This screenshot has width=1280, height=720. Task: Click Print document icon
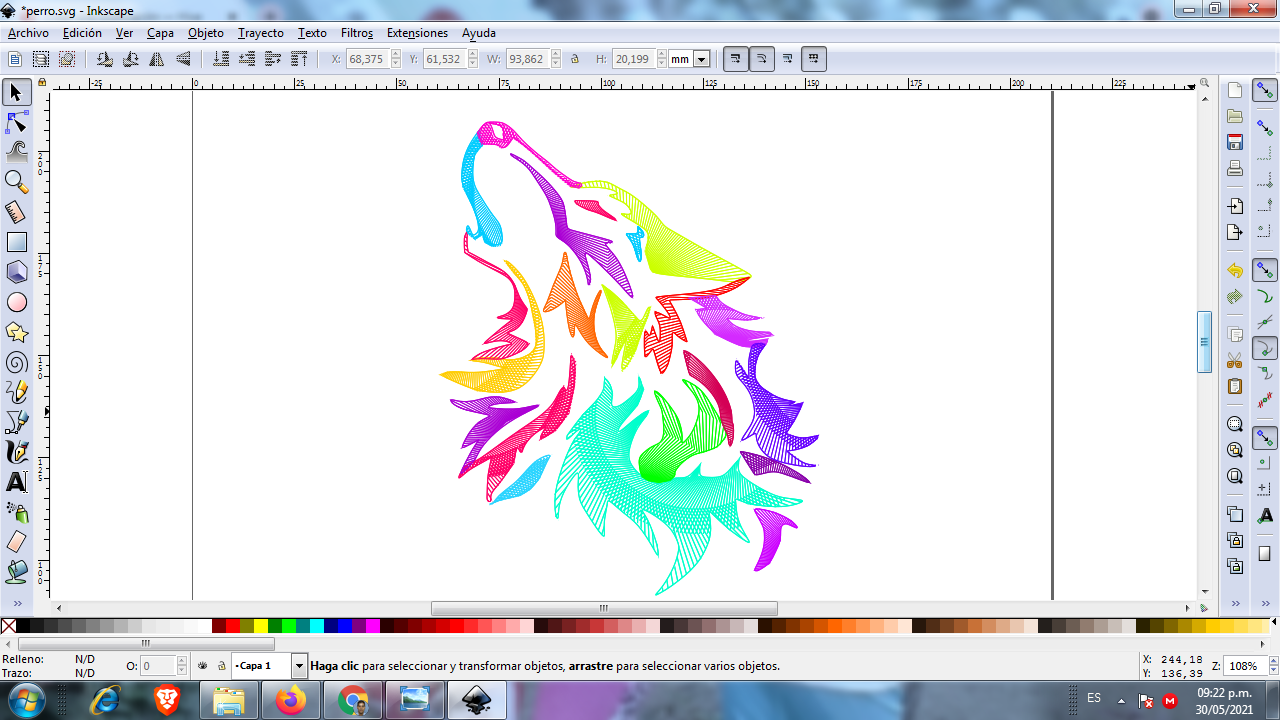1235,169
